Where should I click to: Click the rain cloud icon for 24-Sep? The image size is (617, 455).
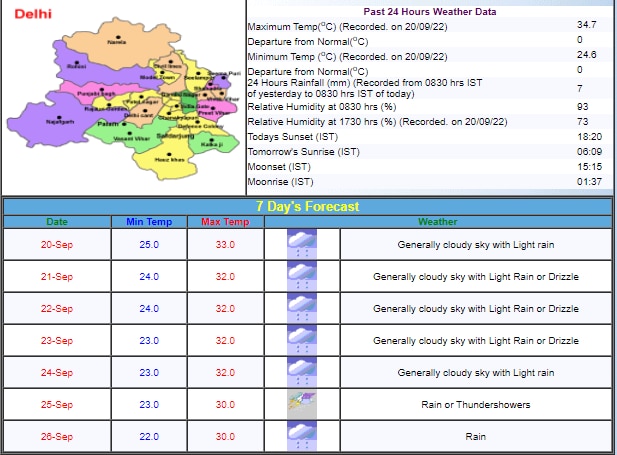(301, 372)
